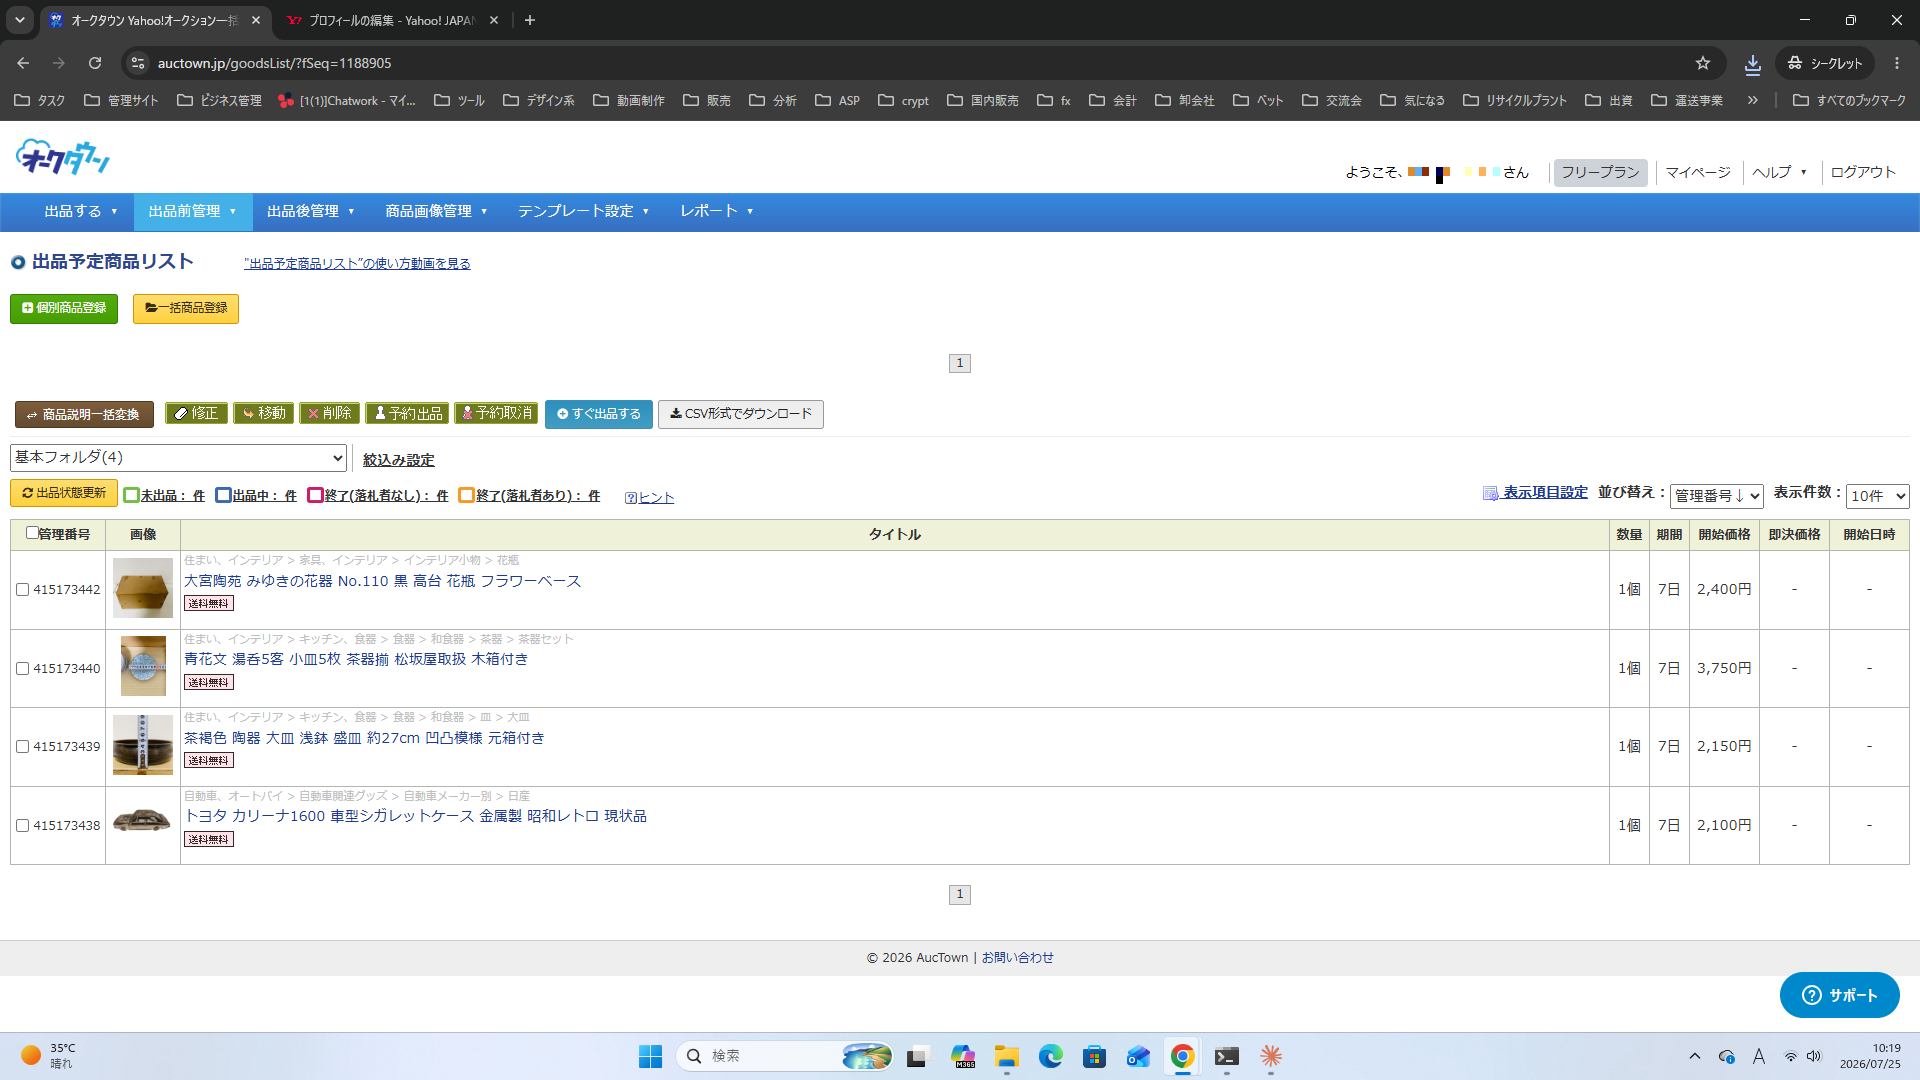The image size is (1920, 1080).
Task: Open the volume tray icon
Action: coord(1814,1056)
